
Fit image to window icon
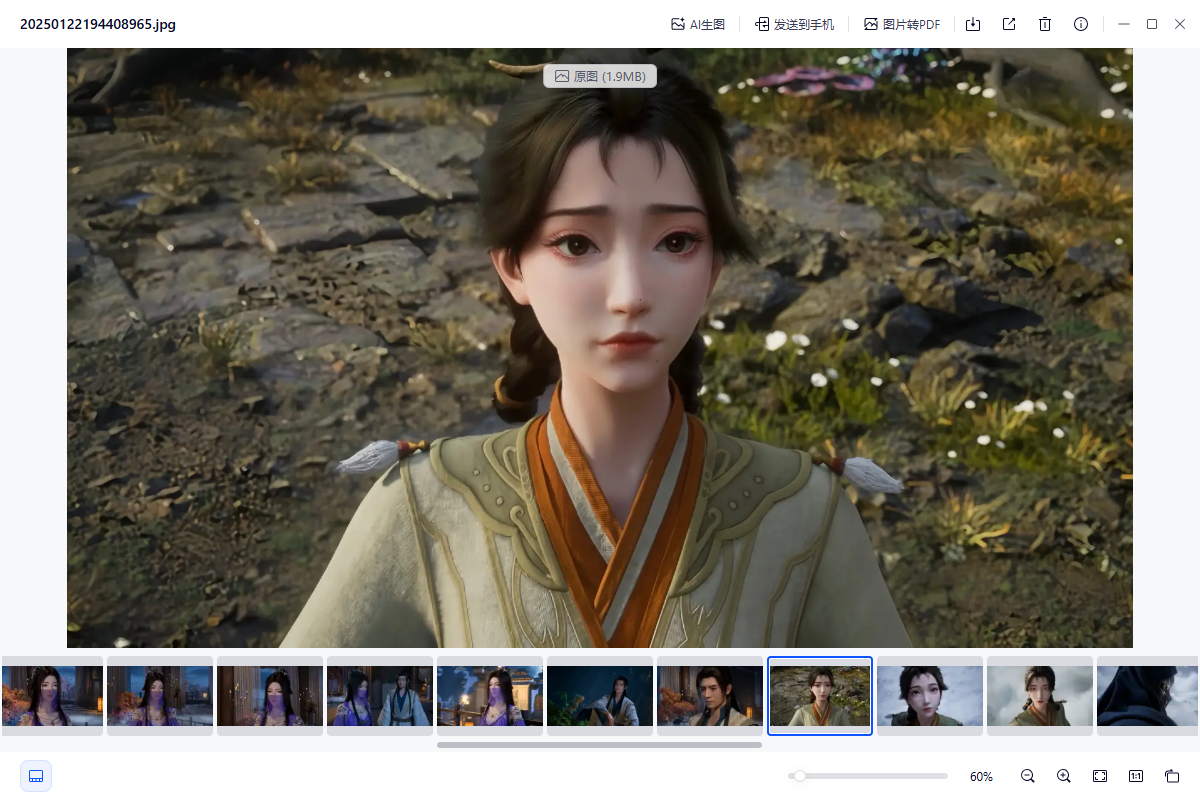[1100, 776]
